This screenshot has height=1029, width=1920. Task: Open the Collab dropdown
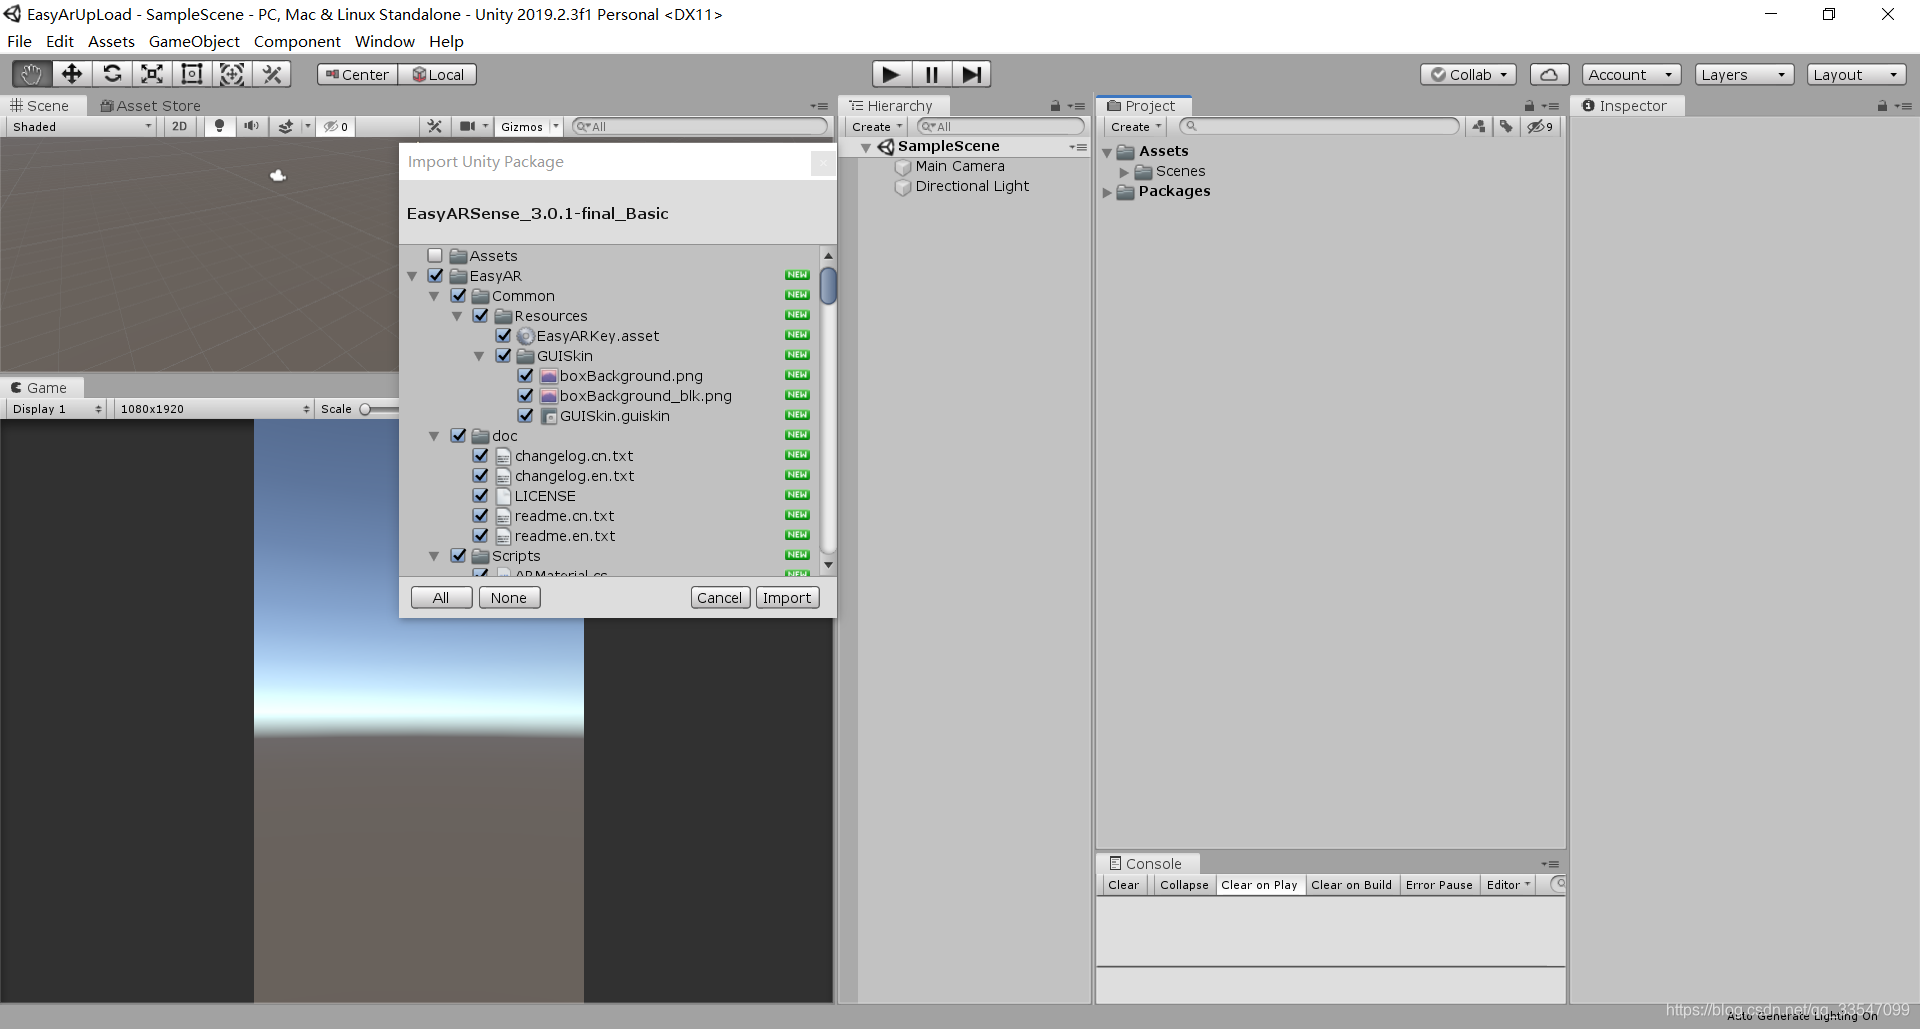coord(1468,75)
